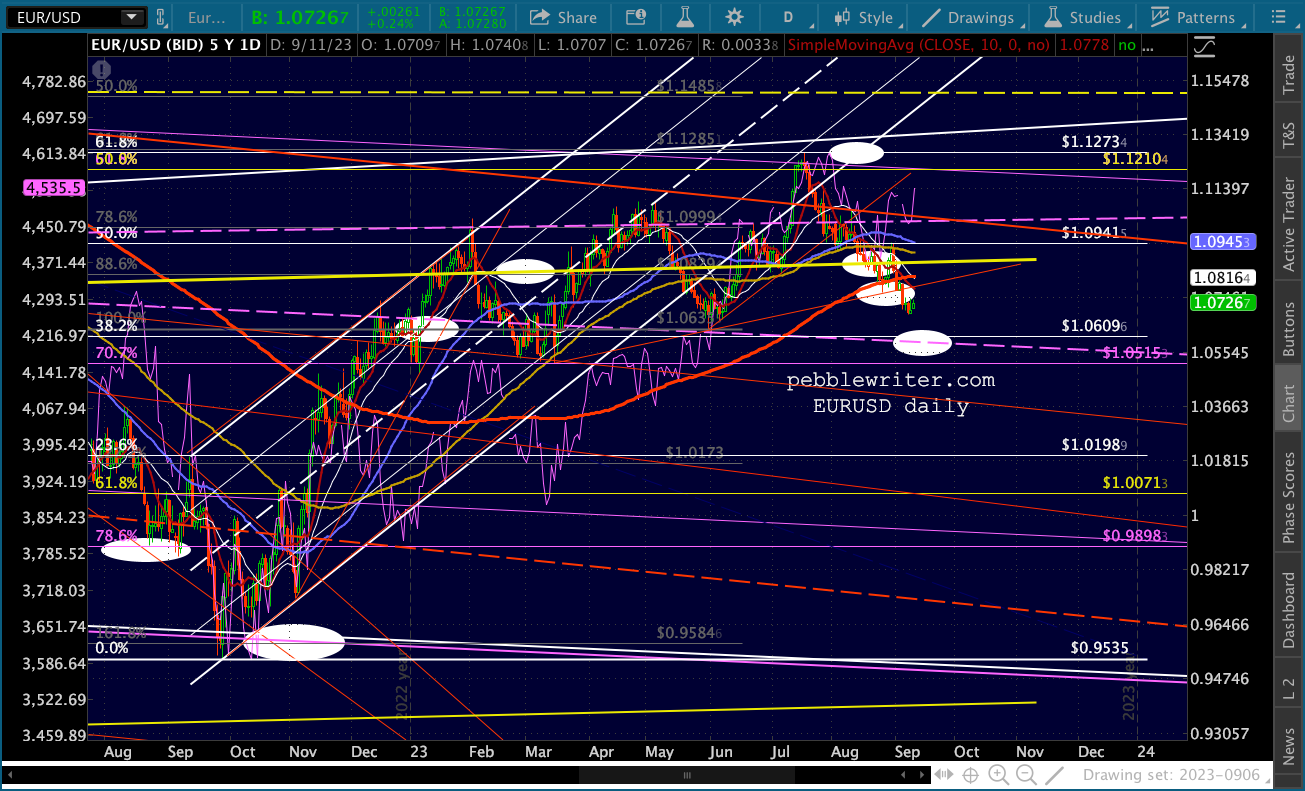Open the thinkLog flask icon
This screenshot has height=791, width=1305.
685,17
